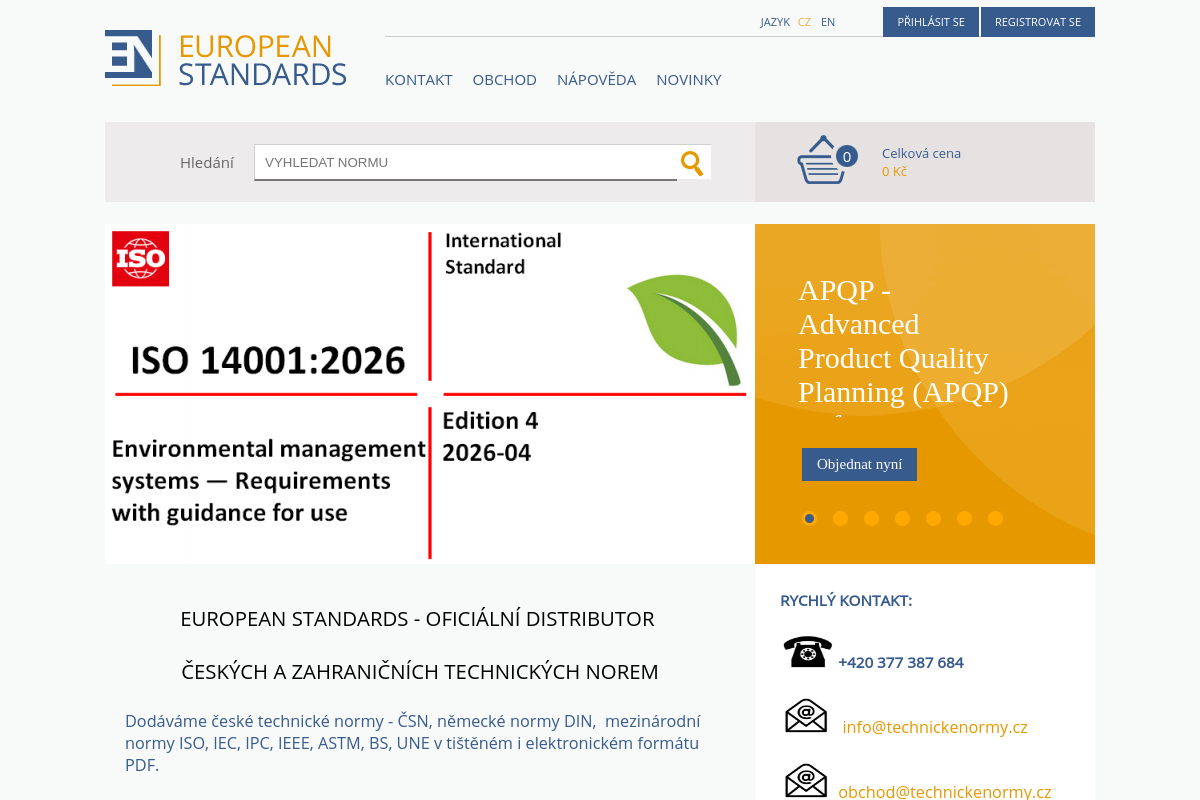Screen dimensions: 1200x800
Task: Open the KONTAKT menu item
Action: 419,80
